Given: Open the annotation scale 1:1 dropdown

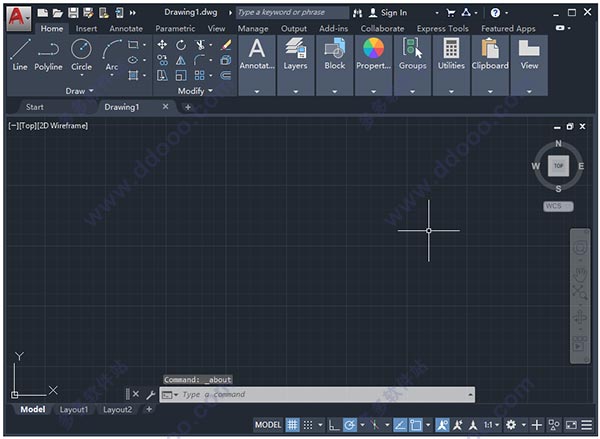Looking at the screenshot, I should point(491,425).
